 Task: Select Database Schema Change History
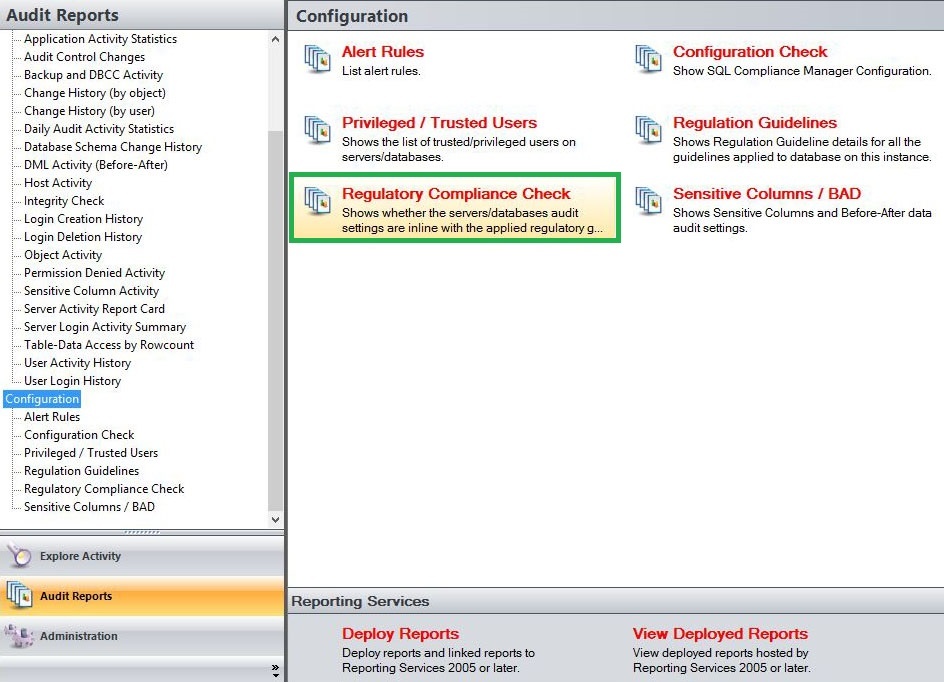coord(113,147)
